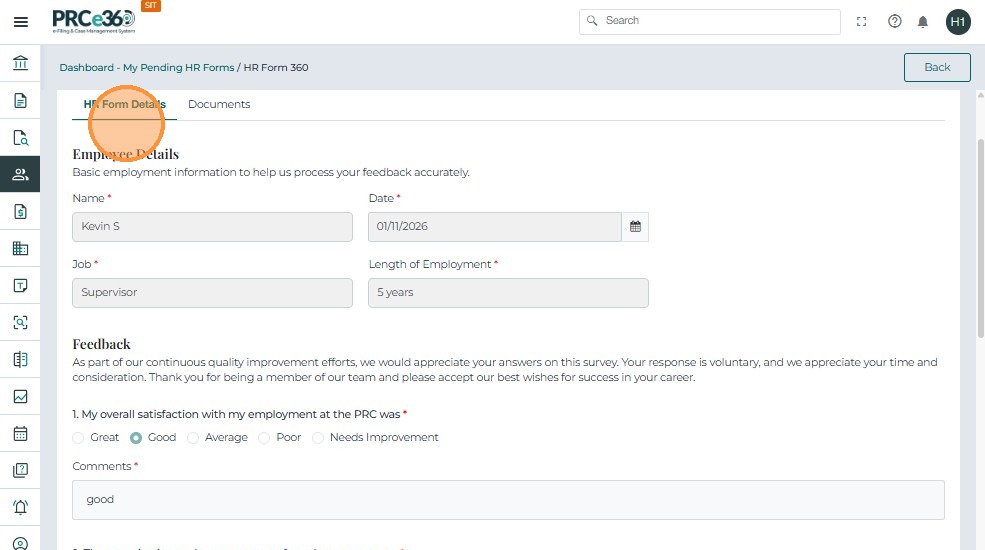Click the Back button

pos(937,67)
